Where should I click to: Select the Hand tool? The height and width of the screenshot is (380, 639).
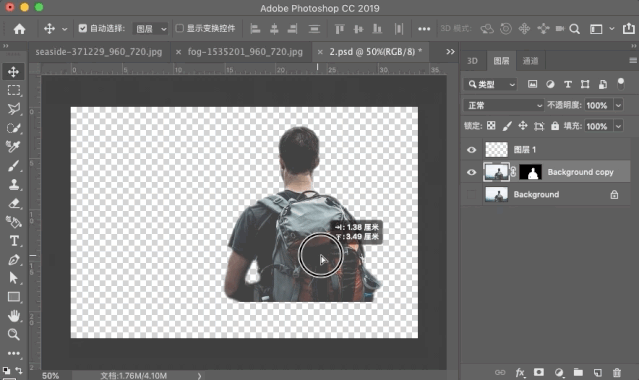[x=13, y=316]
